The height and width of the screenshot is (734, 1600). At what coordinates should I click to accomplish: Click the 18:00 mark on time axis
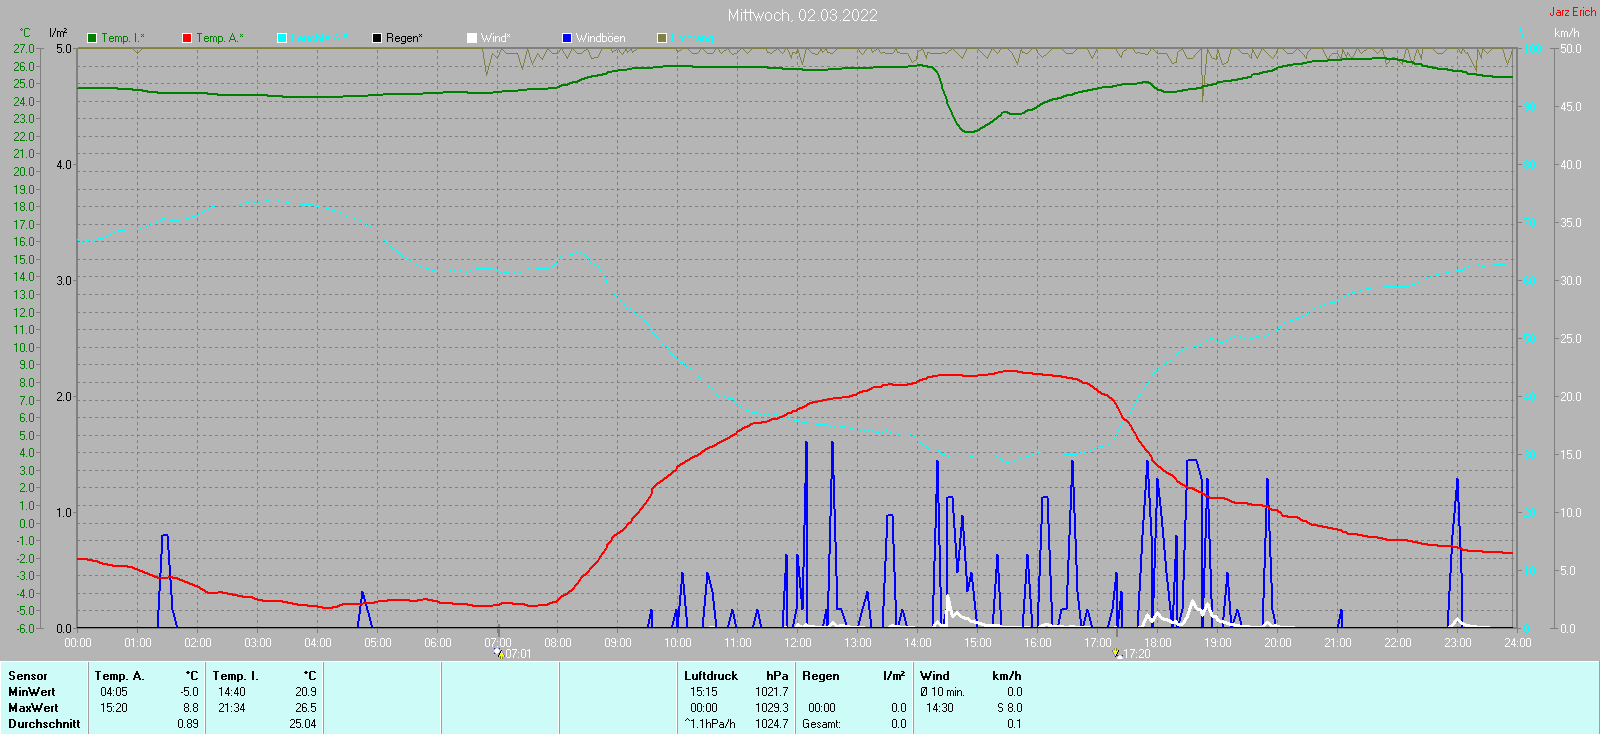pyautogui.click(x=1158, y=642)
